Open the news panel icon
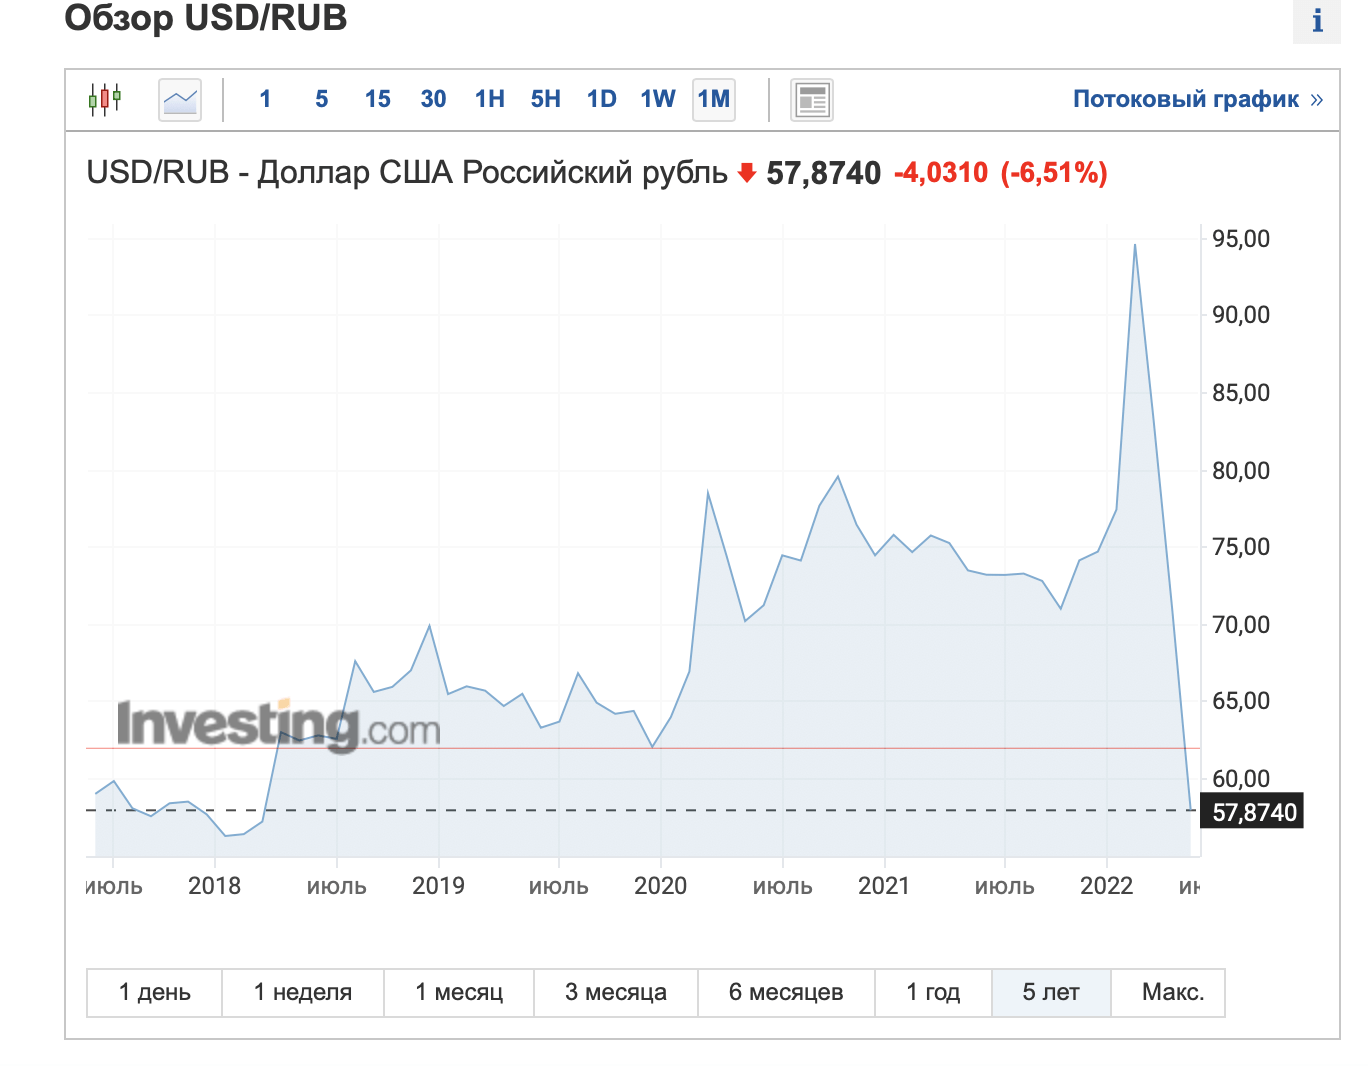This screenshot has width=1368, height=1066. pyautogui.click(x=812, y=100)
